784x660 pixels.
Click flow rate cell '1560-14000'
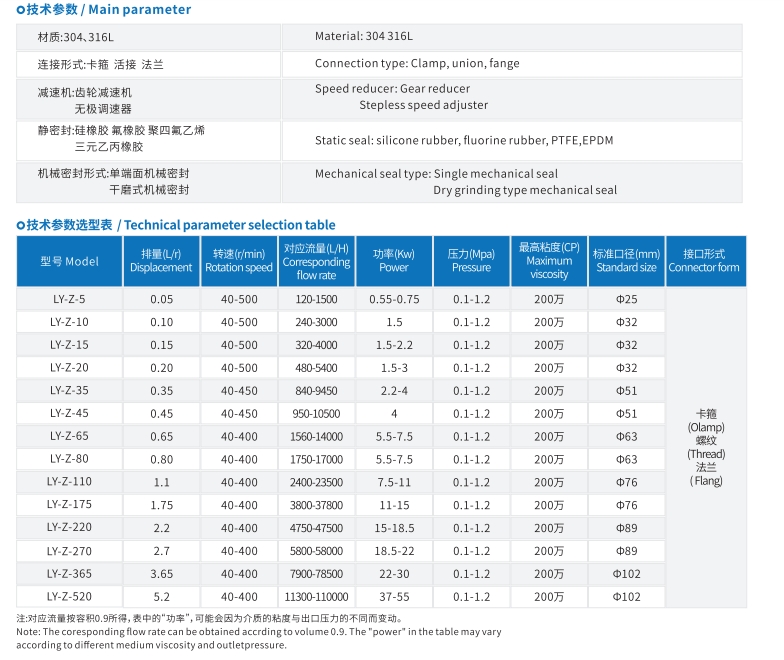[316, 437]
